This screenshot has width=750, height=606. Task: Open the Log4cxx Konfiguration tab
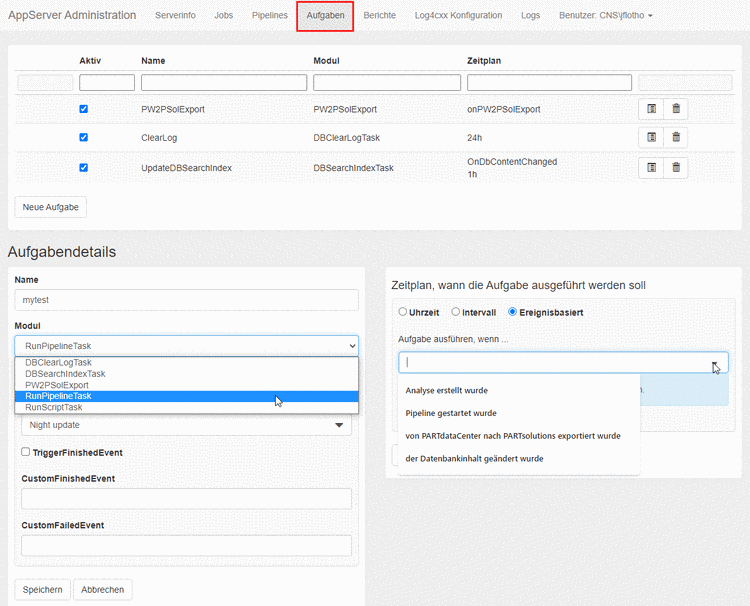pos(458,16)
